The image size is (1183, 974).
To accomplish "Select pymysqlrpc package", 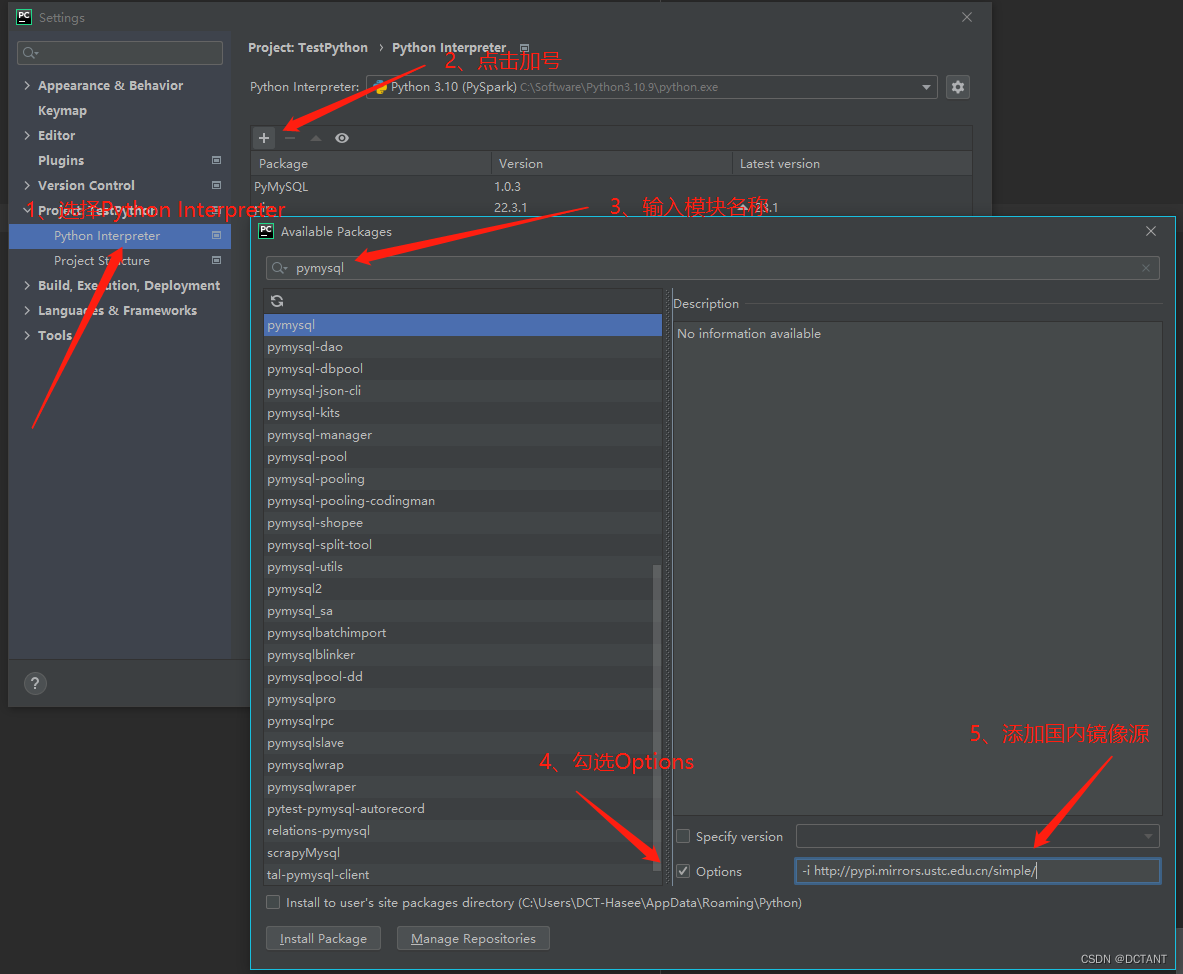I will click(x=458, y=721).
